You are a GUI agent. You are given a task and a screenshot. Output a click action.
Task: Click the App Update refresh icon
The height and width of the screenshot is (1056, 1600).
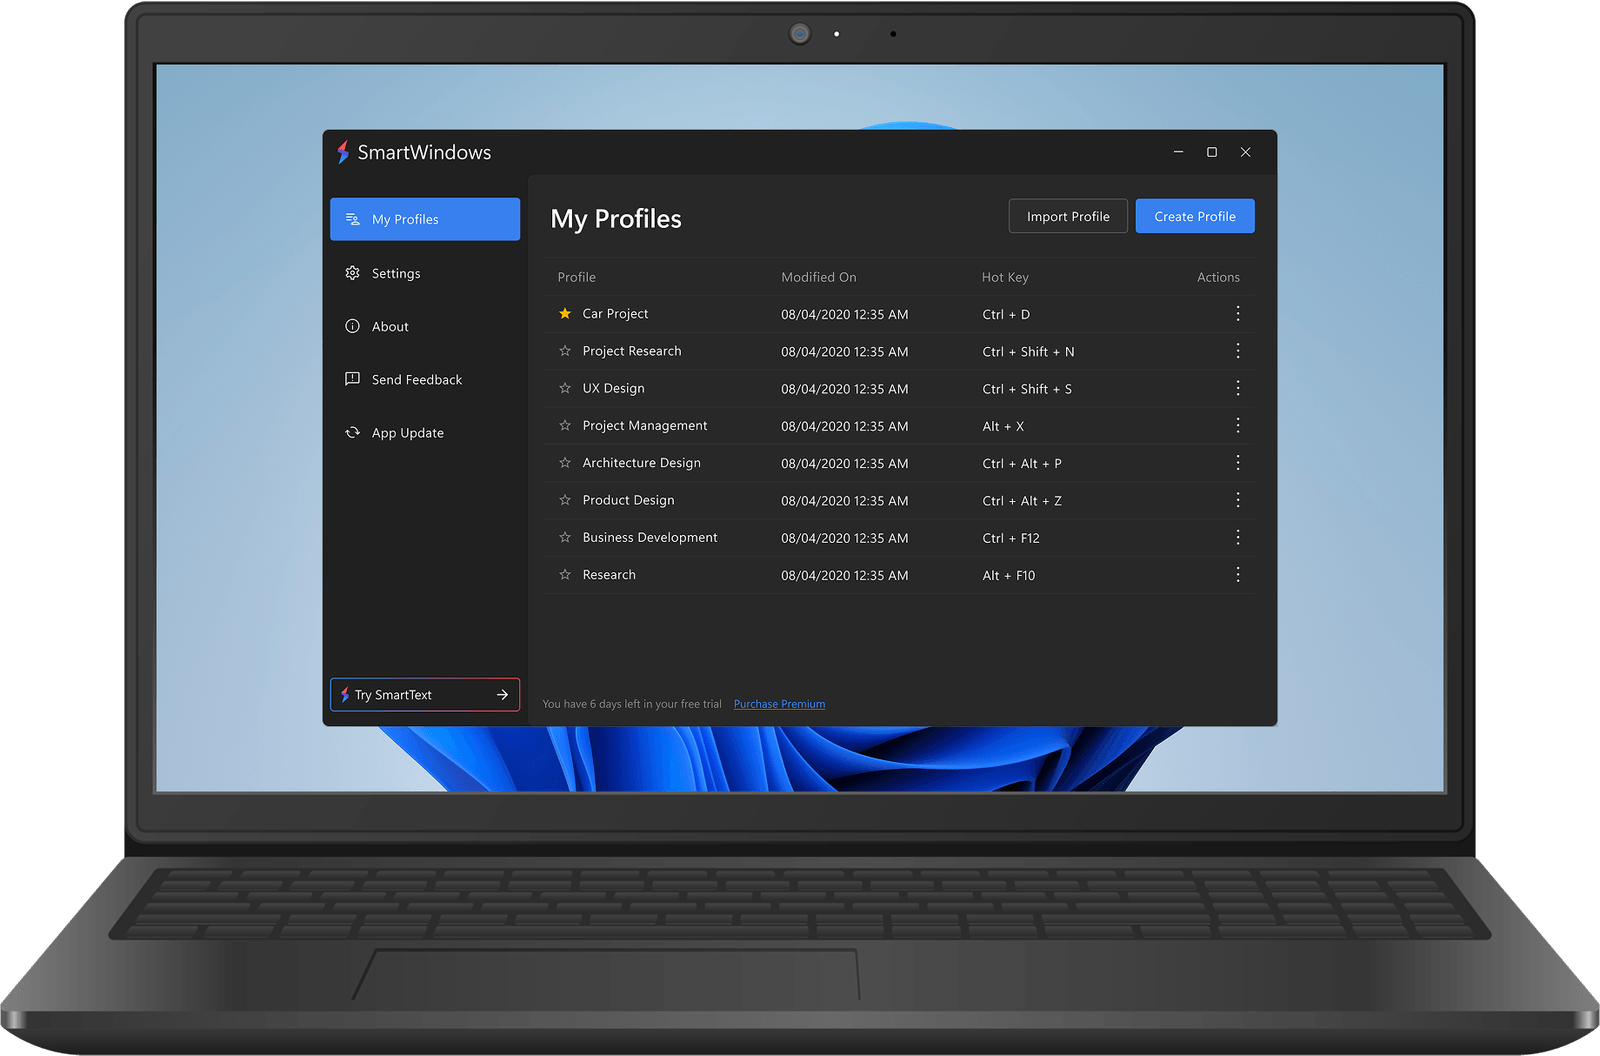tap(352, 432)
